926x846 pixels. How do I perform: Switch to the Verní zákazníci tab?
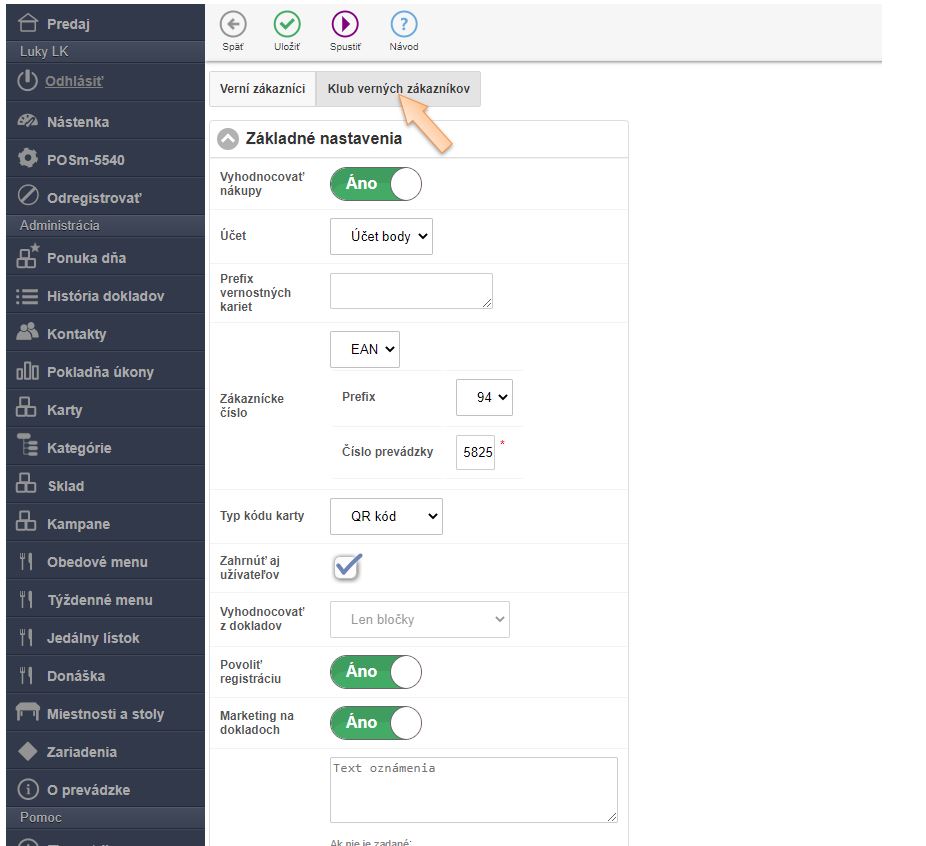click(262, 89)
